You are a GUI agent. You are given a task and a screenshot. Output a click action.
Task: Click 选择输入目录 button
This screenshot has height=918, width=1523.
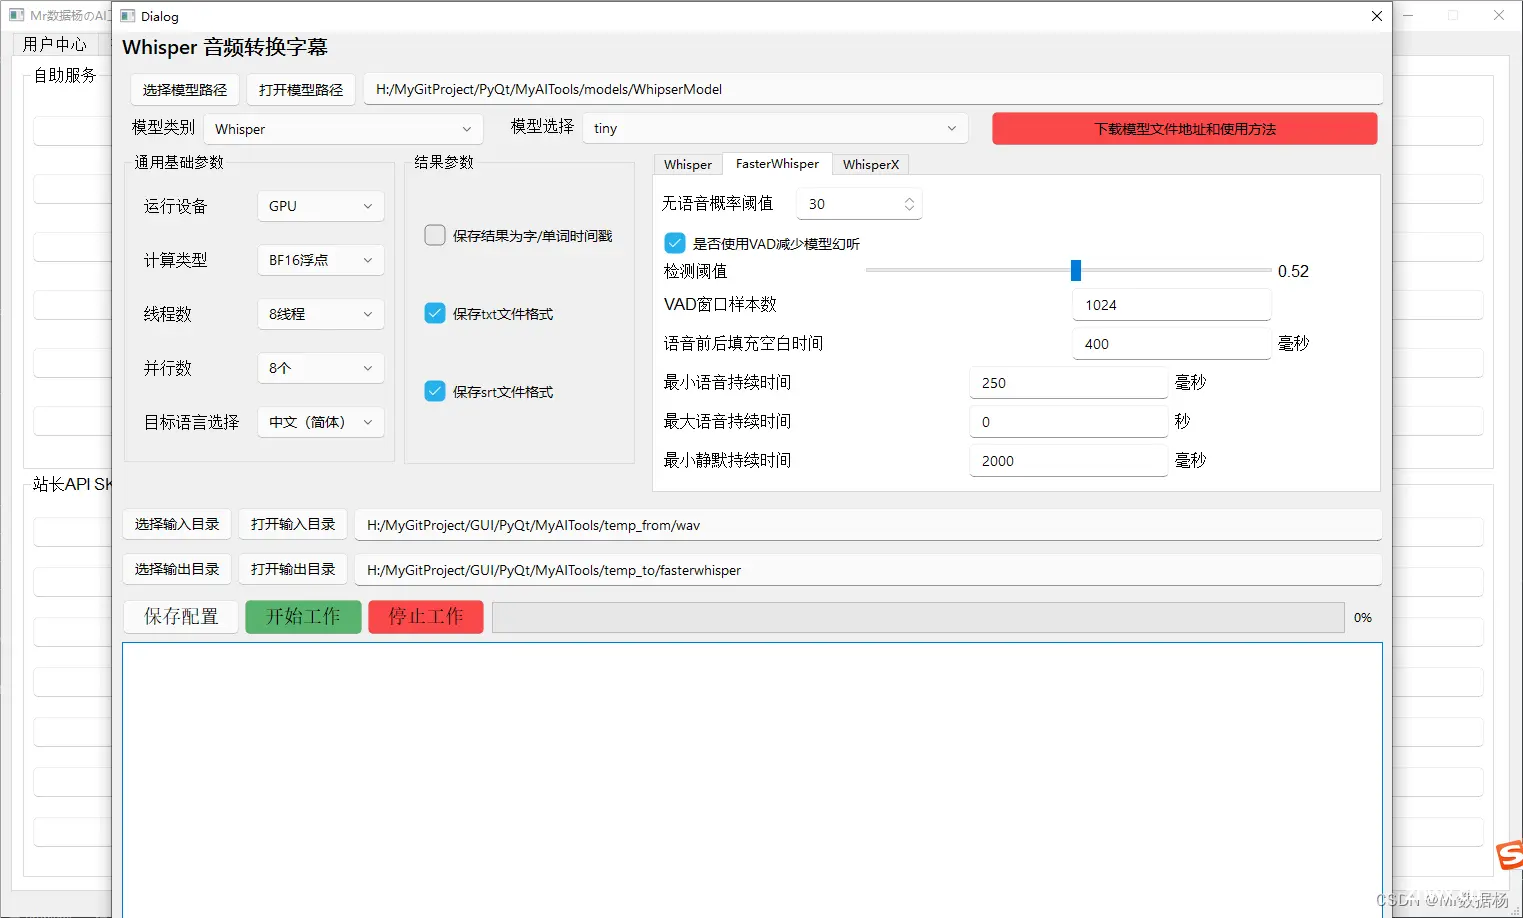tap(177, 524)
